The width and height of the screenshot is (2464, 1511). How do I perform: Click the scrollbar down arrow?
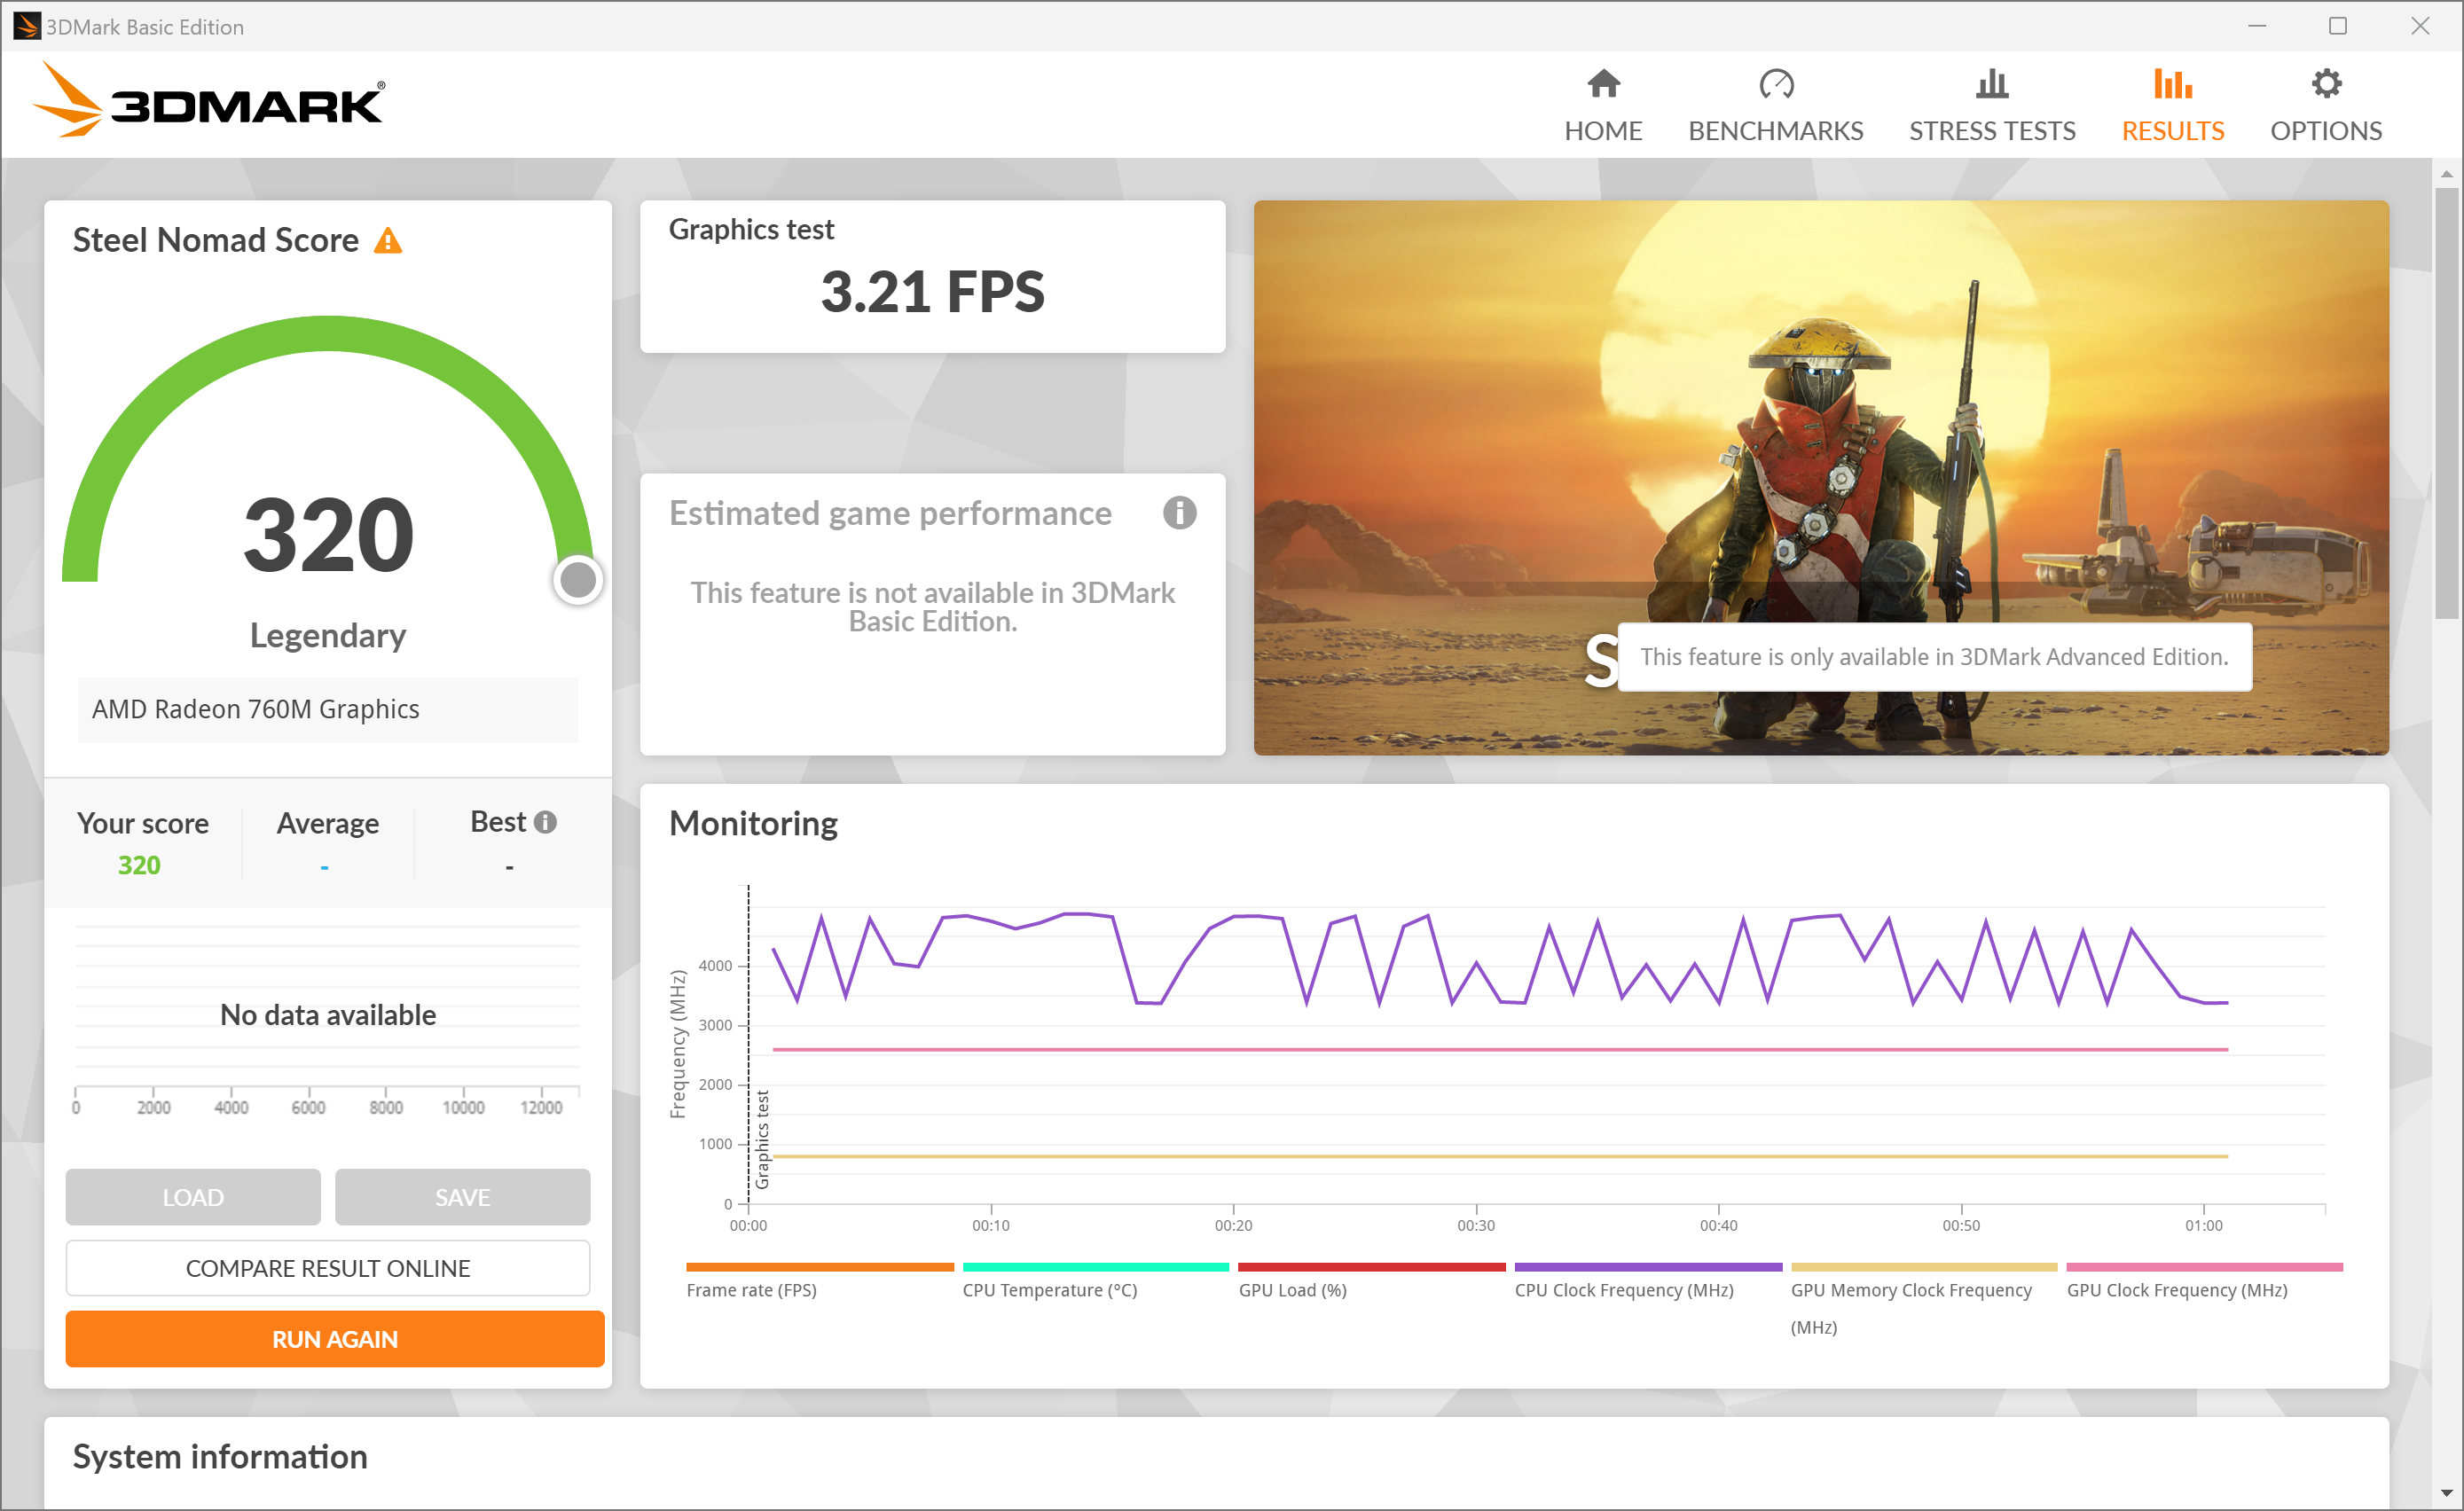point(2446,1494)
